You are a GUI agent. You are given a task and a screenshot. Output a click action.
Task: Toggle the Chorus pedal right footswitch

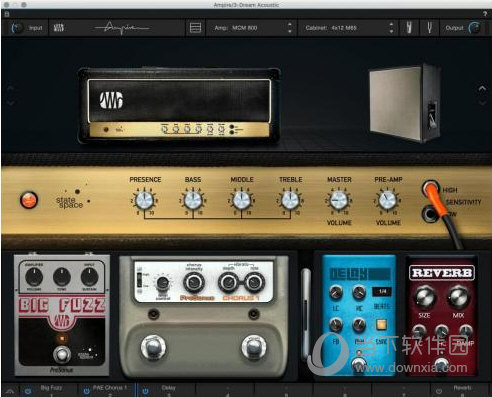(x=253, y=347)
